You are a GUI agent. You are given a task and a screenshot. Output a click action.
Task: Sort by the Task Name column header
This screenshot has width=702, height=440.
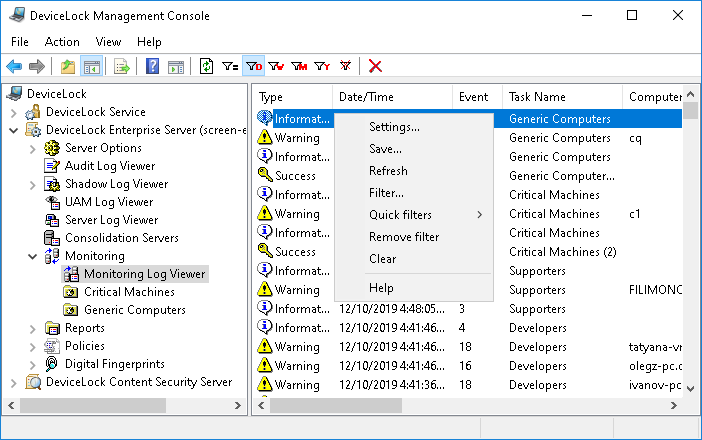point(537,97)
